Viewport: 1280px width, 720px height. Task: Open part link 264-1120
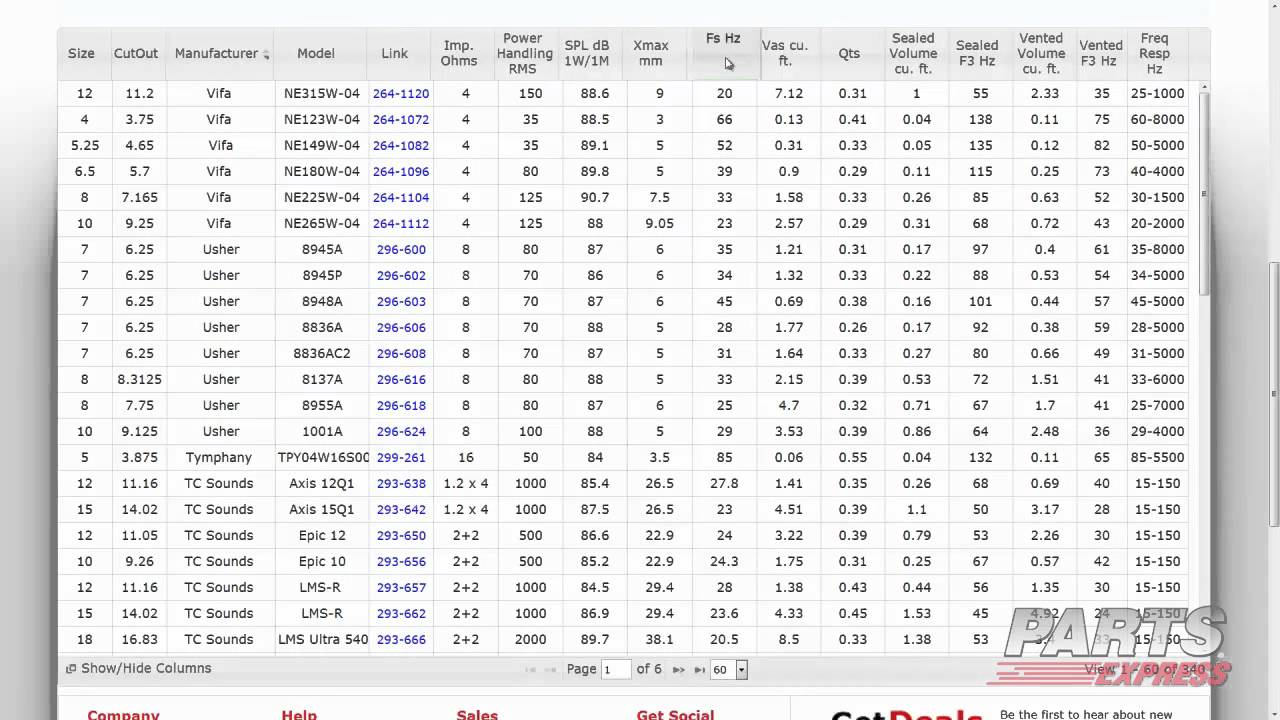tap(401, 93)
